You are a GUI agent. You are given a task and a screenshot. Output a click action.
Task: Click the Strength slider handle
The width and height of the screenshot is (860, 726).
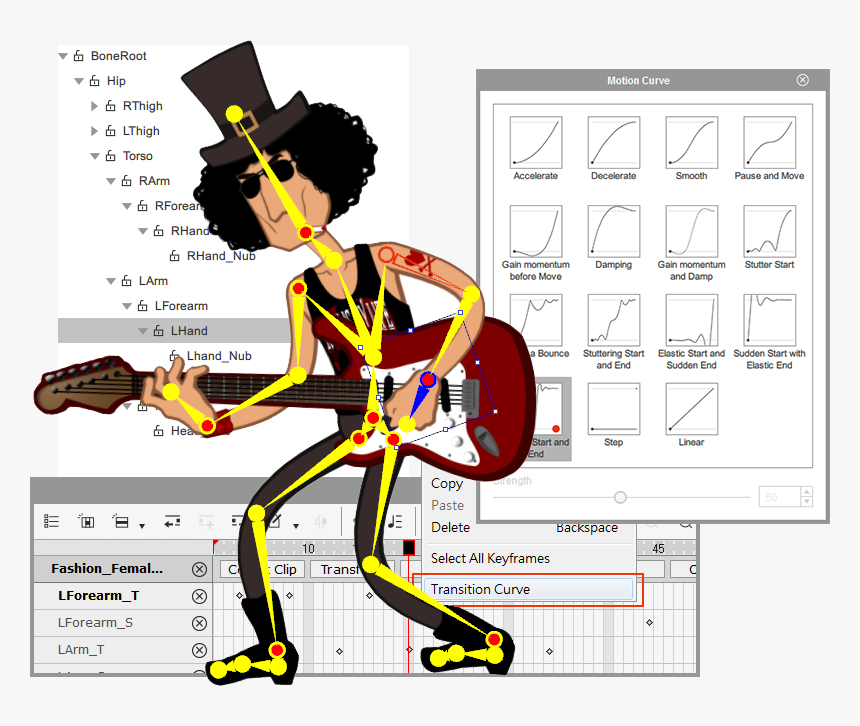(x=620, y=497)
